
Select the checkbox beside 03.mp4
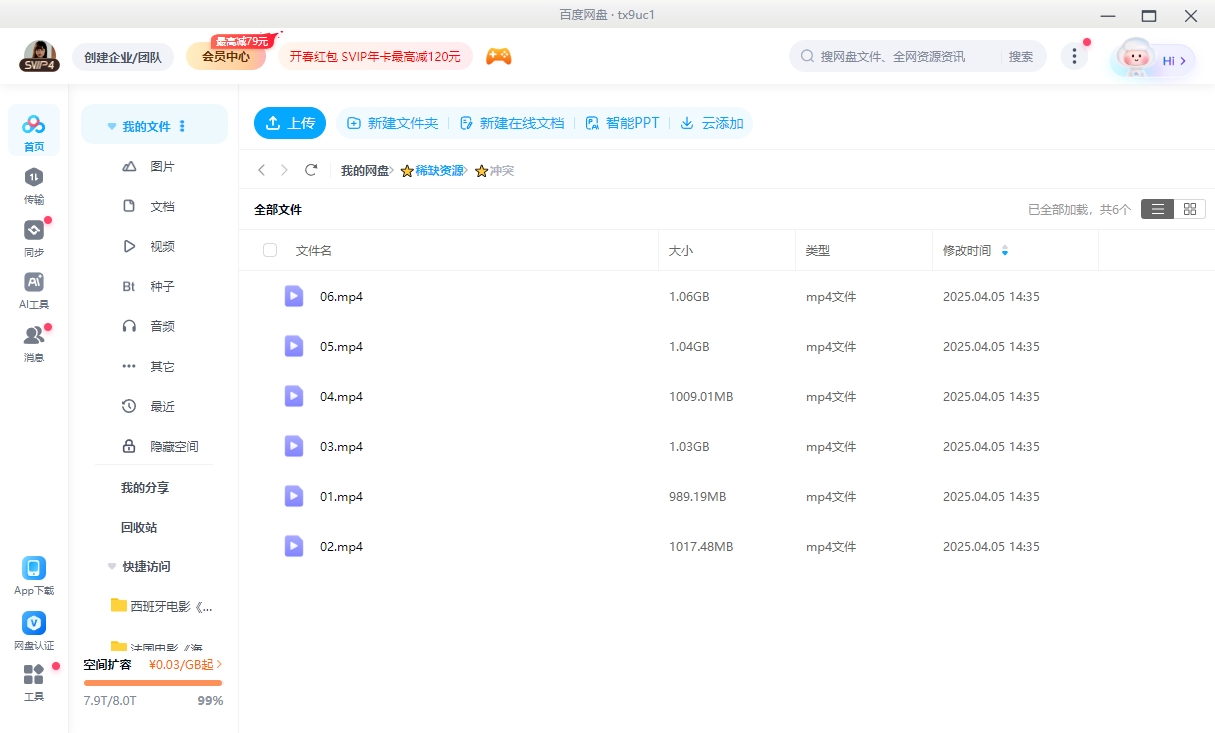pyautogui.click(x=270, y=446)
